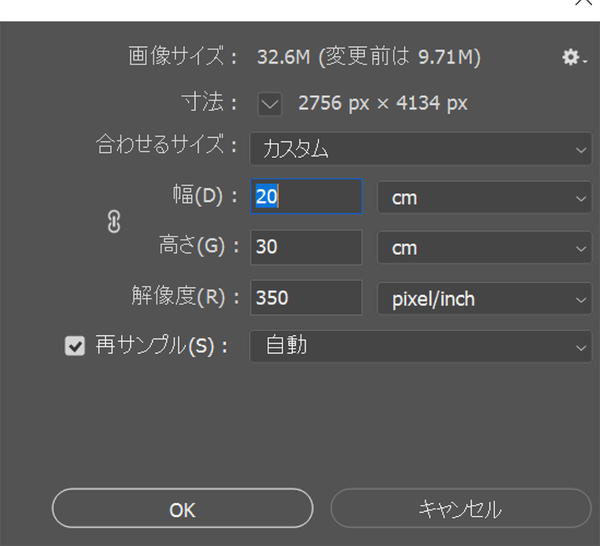Click the 幅 width value field
Image resolution: width=600 pixels, height=546 pixels.
click(306, 197)
